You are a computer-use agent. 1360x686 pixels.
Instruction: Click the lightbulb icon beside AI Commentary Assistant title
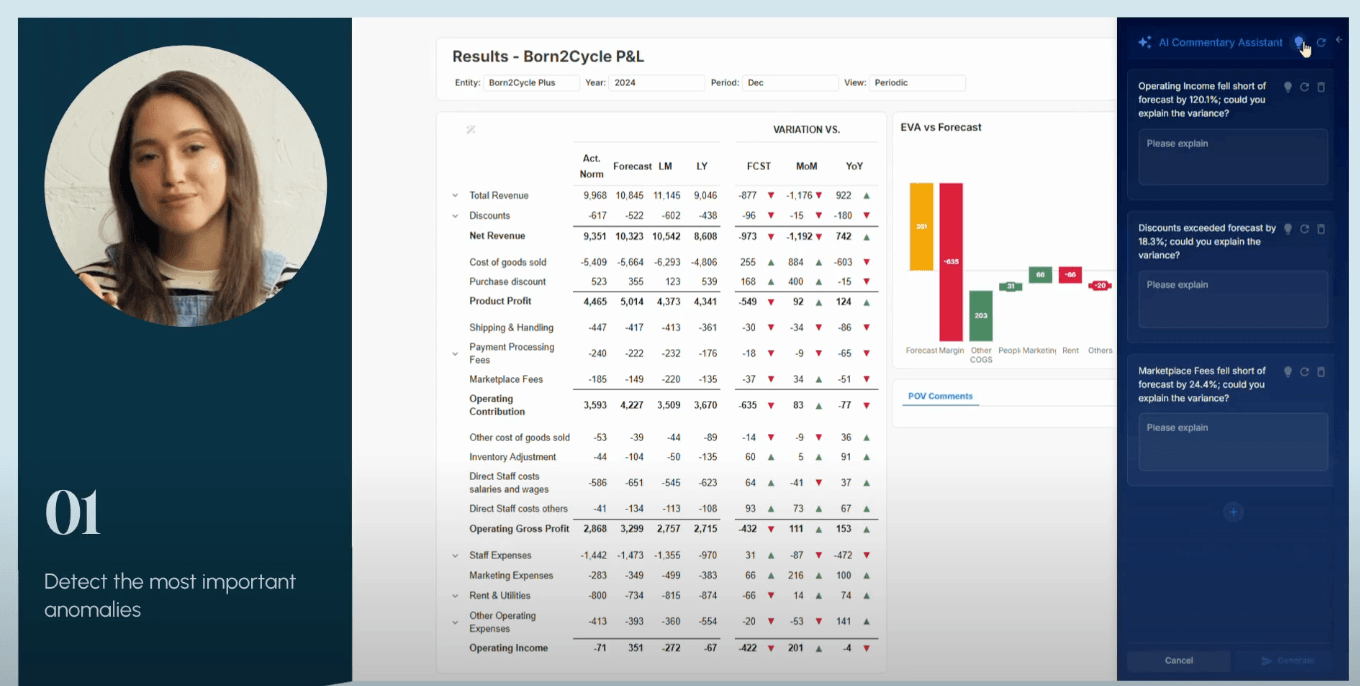click(x=1299, y=42)
